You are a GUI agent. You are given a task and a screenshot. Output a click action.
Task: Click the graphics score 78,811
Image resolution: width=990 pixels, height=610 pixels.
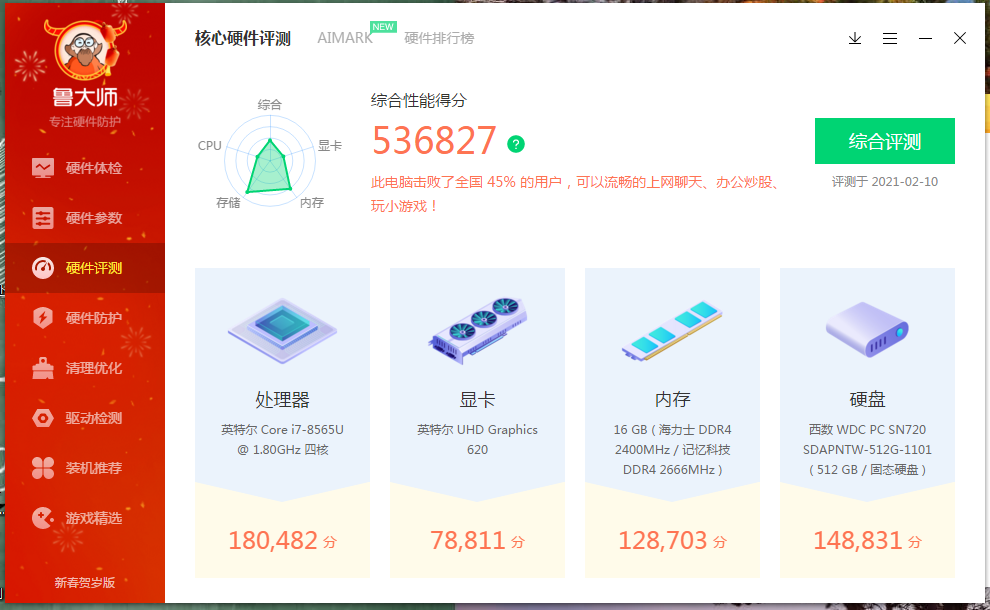pyautogui.click(x=468, y=541)
